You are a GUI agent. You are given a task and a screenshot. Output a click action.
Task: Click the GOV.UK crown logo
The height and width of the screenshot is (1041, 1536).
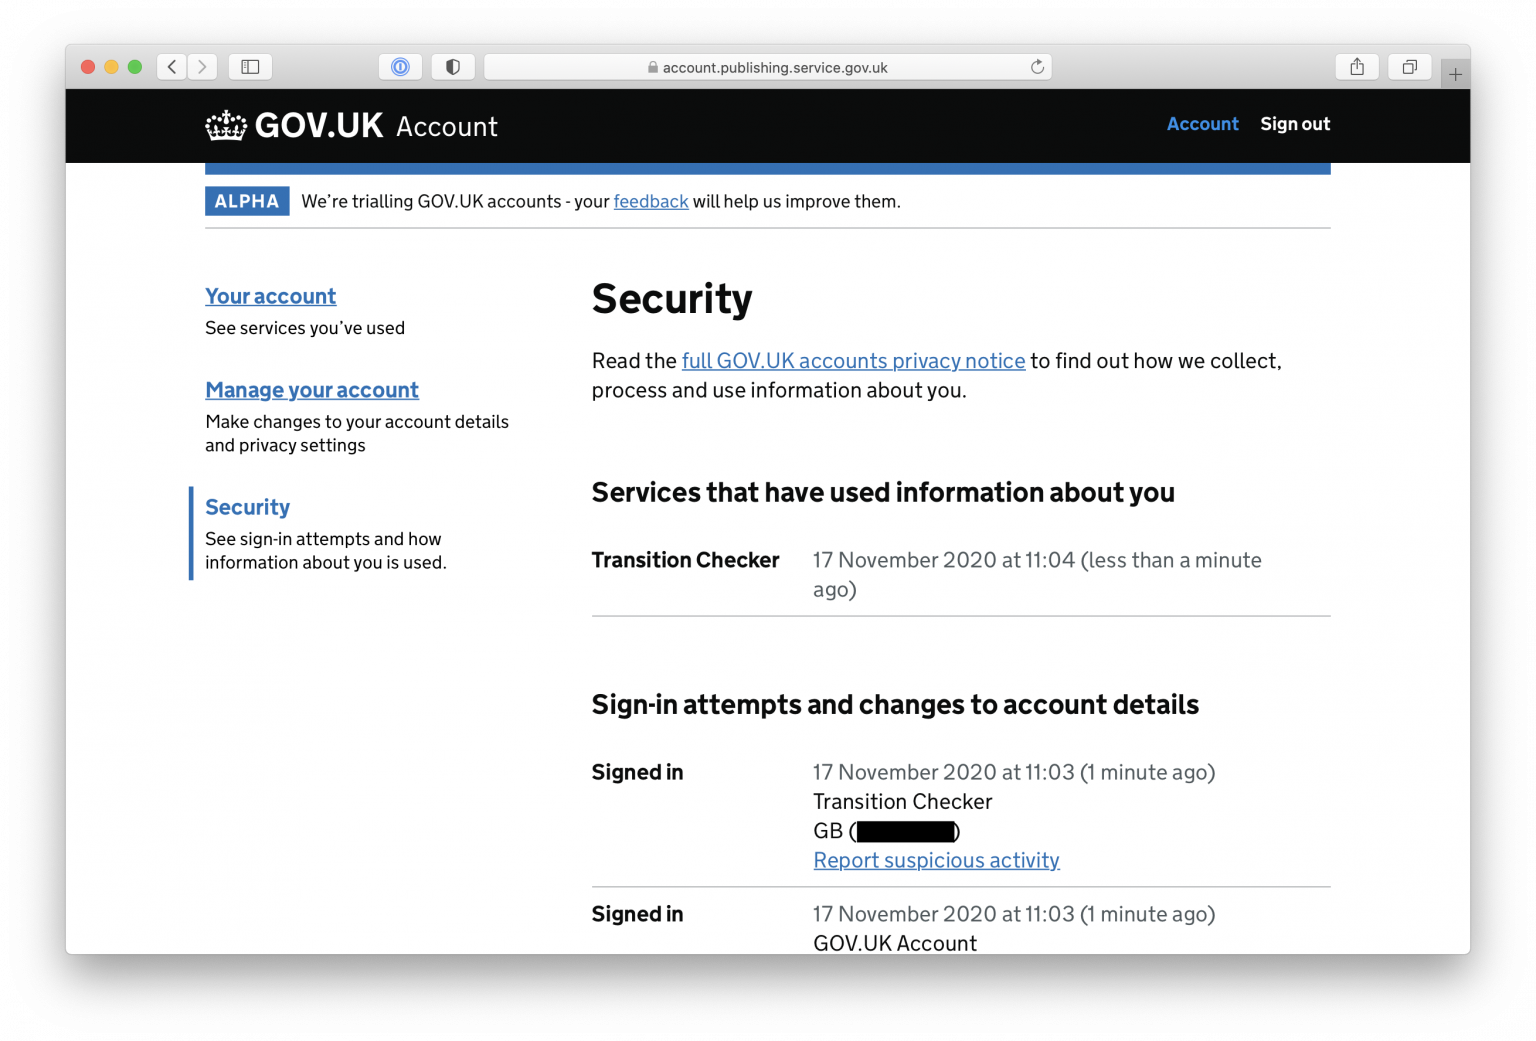(226, 125)
